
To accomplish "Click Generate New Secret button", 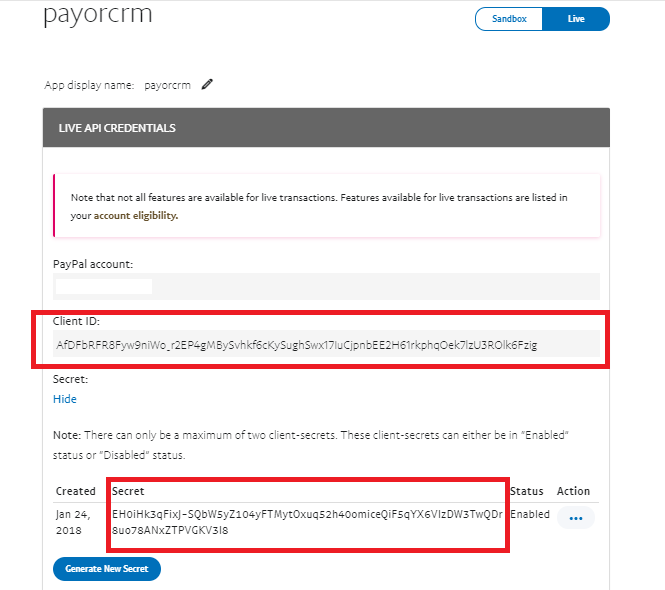I will pos(107,568).
